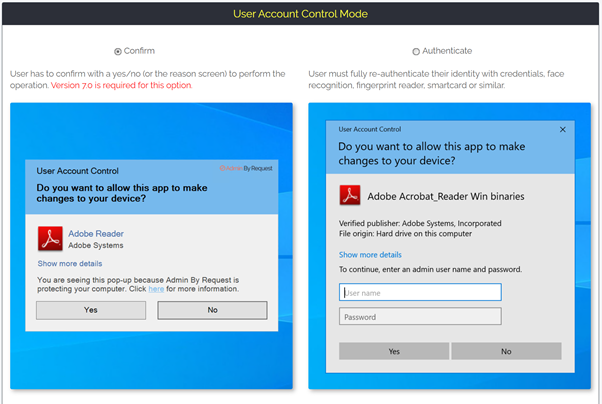Click the 'Verified publisher: Adobe Systems, Incorporated' line

(x=420, y=223)
